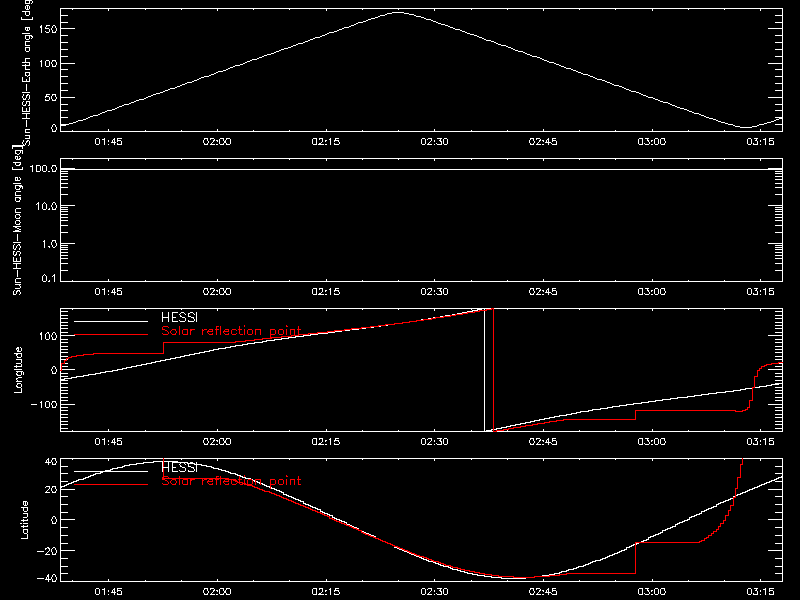Select the HESSI legend label in Latitude plot
Image resolution: width=800 pixels, height=600 pixels.
(x=179, y=467)
